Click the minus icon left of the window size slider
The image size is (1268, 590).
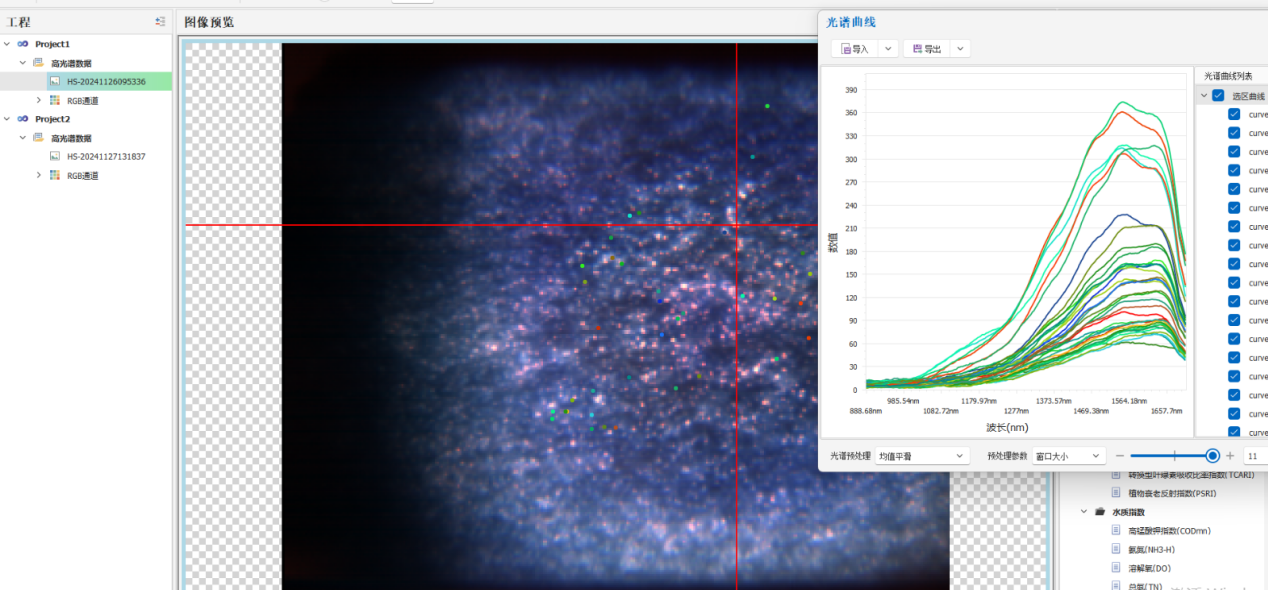1120,456
